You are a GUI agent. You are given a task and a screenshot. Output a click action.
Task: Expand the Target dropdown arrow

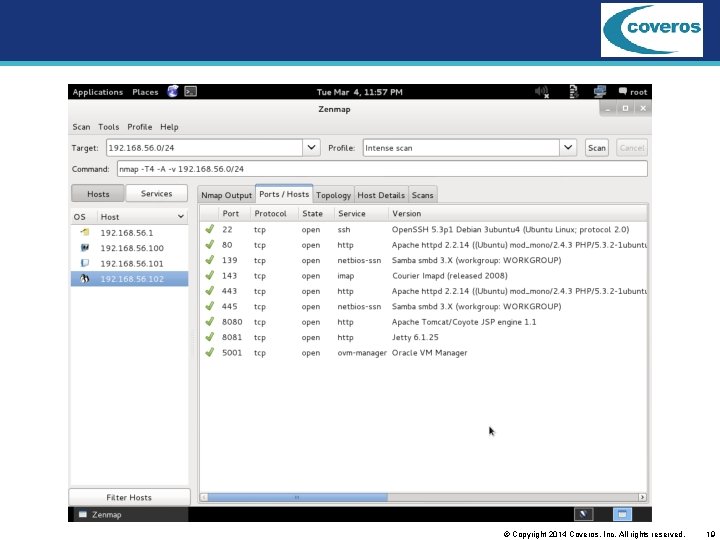tap(311, 148)
